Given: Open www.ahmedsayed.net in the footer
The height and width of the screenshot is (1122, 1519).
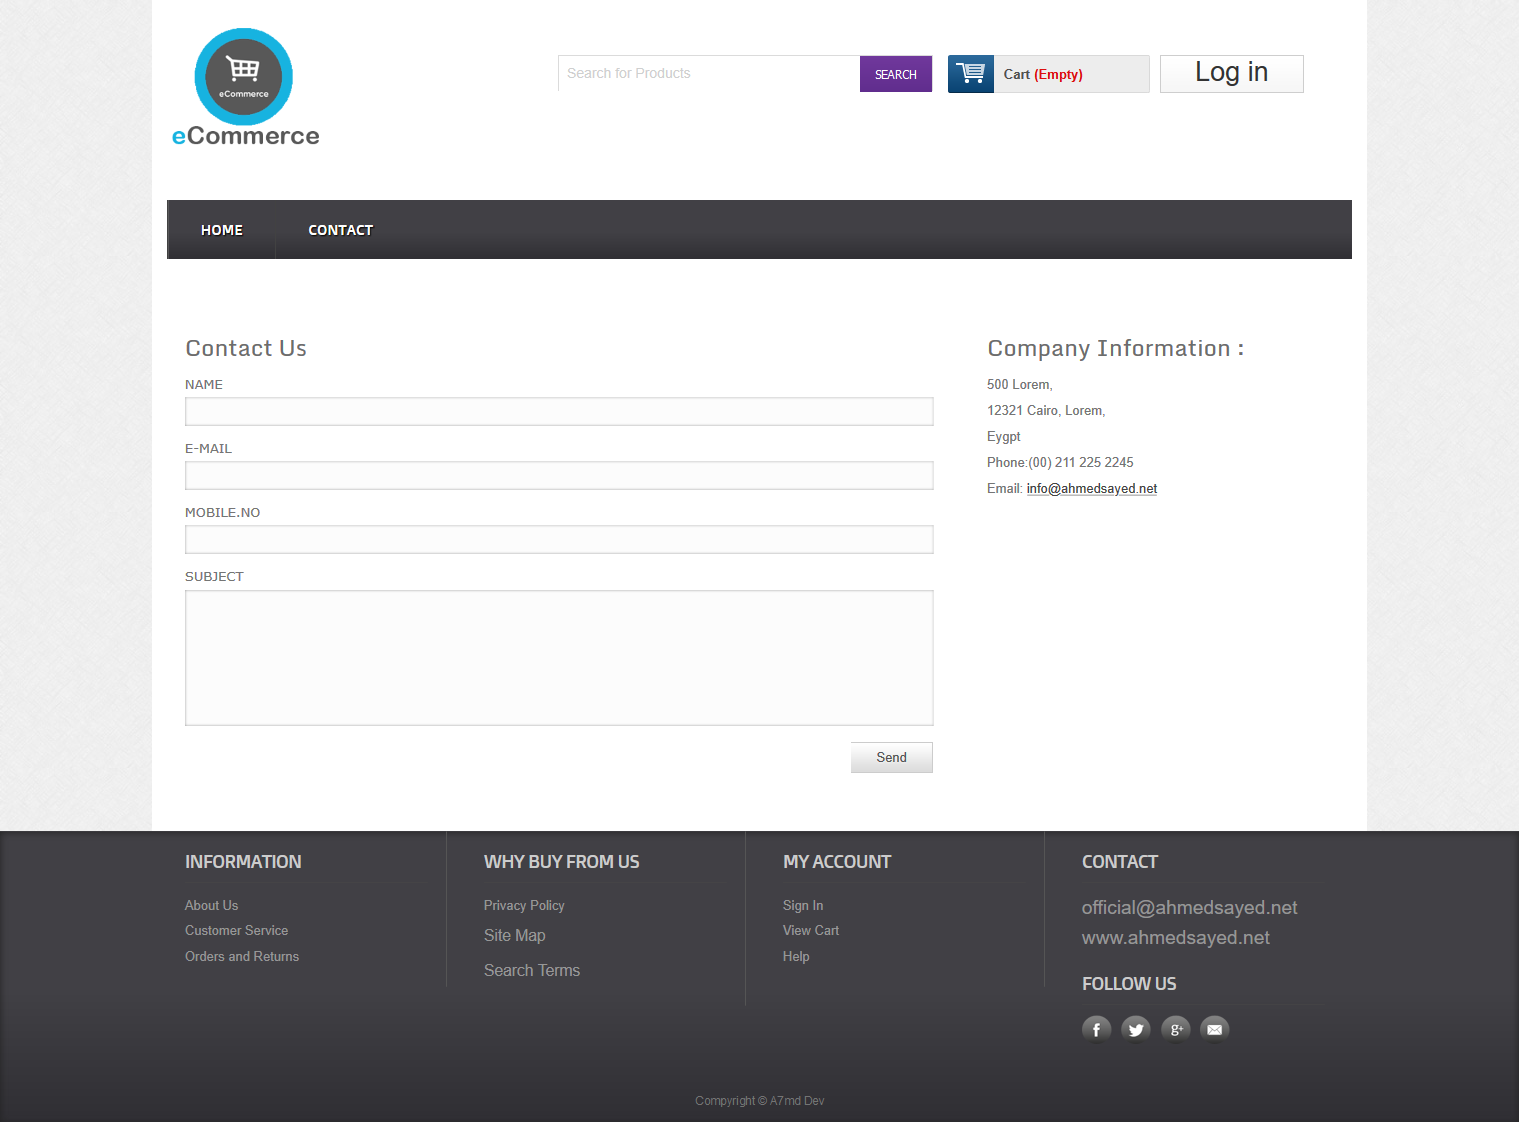Looking at the screenshot, I should pos(1176,938).
